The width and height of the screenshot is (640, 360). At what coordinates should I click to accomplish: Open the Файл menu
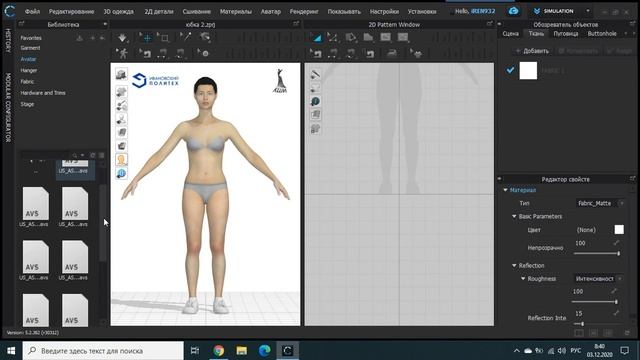coord(32,11)
